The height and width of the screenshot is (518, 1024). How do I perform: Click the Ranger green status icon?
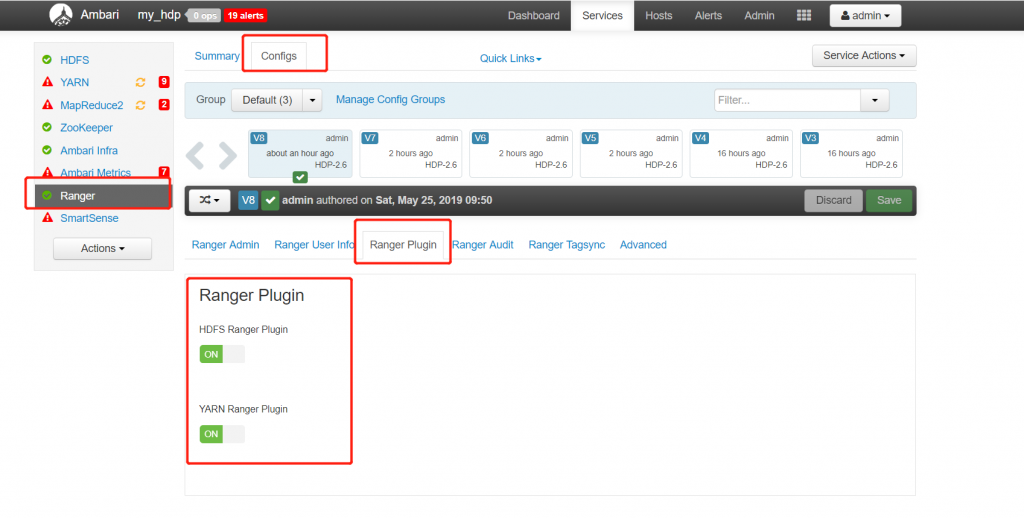tap(47, 195)
